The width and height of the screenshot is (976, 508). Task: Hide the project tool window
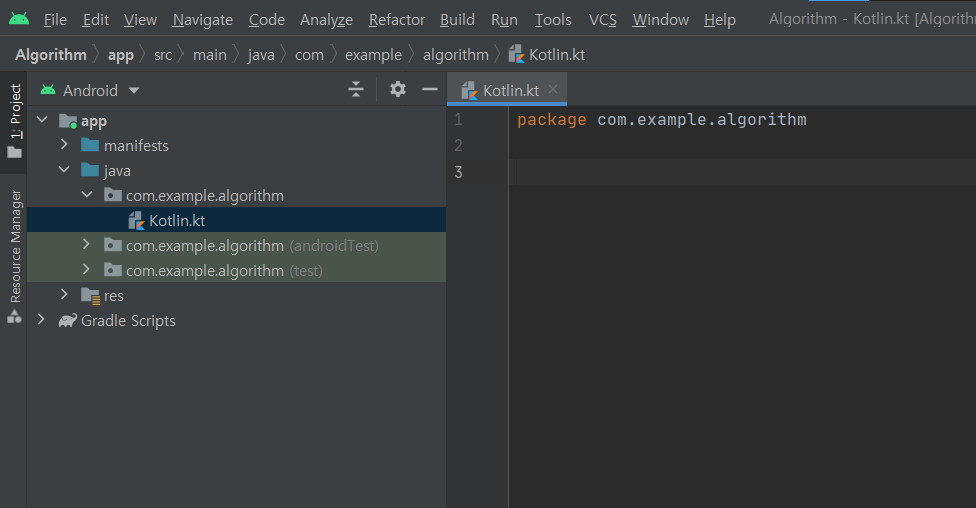point(429,90)
